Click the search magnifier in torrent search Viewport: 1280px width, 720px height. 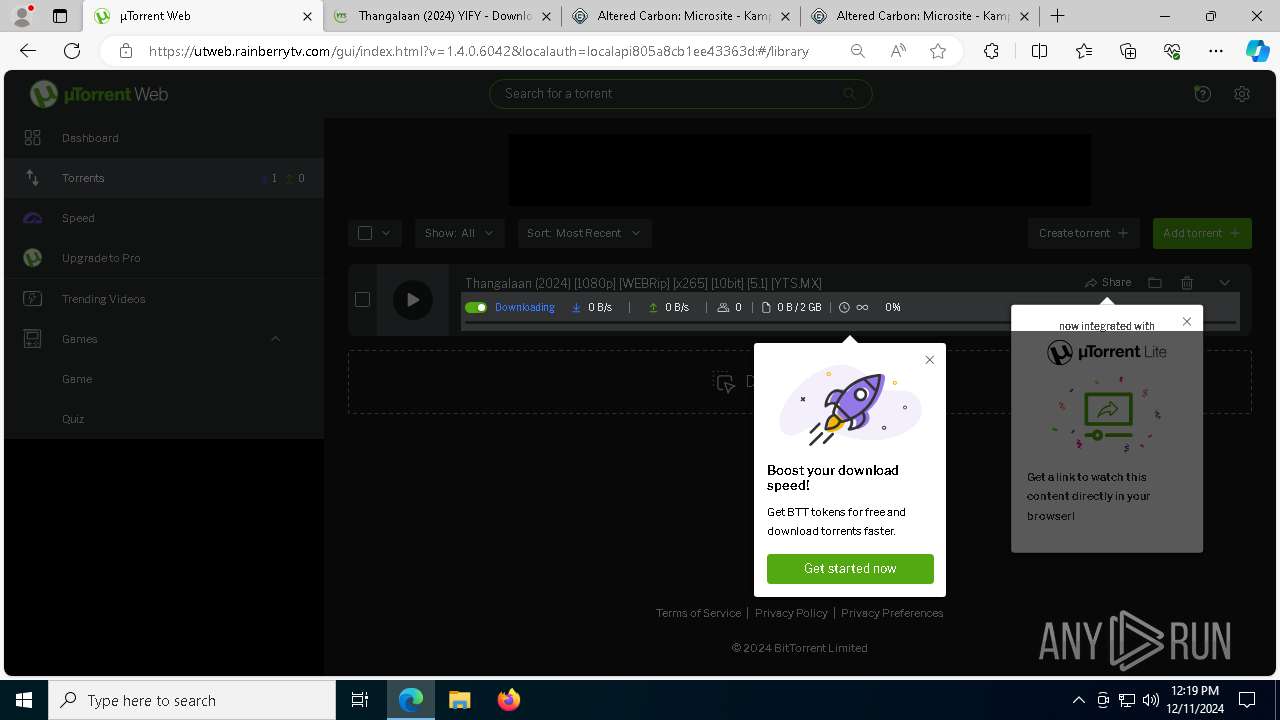pos(849,94)
